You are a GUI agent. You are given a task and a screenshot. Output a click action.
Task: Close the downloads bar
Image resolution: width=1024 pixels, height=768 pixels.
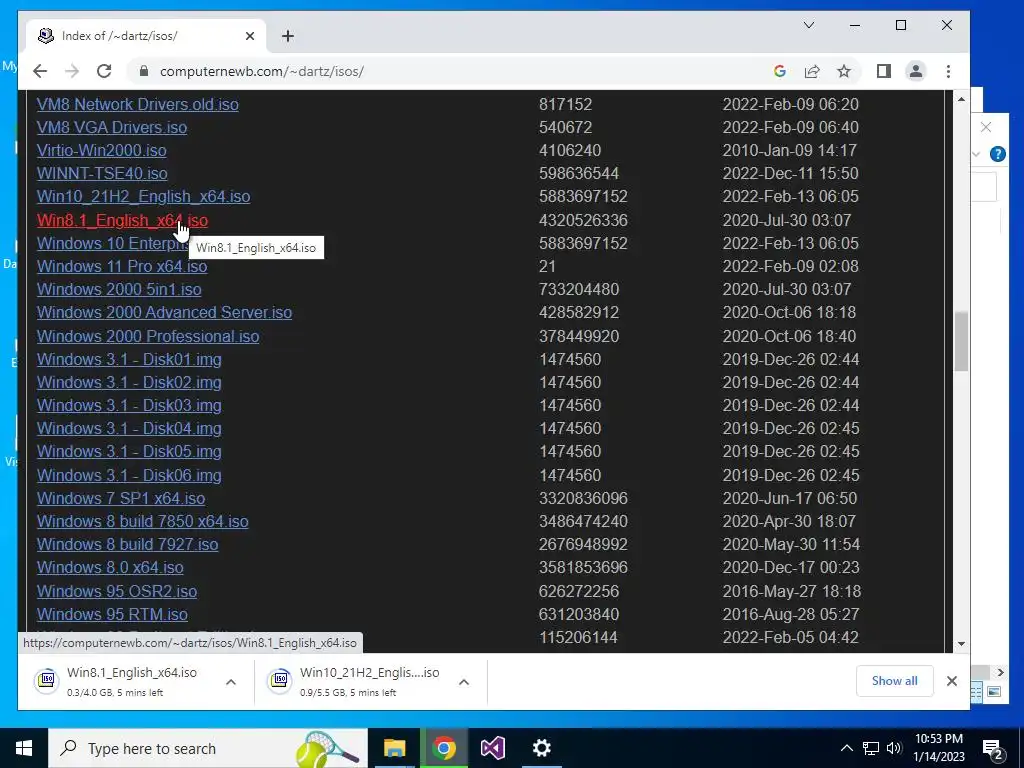(952, 681)
